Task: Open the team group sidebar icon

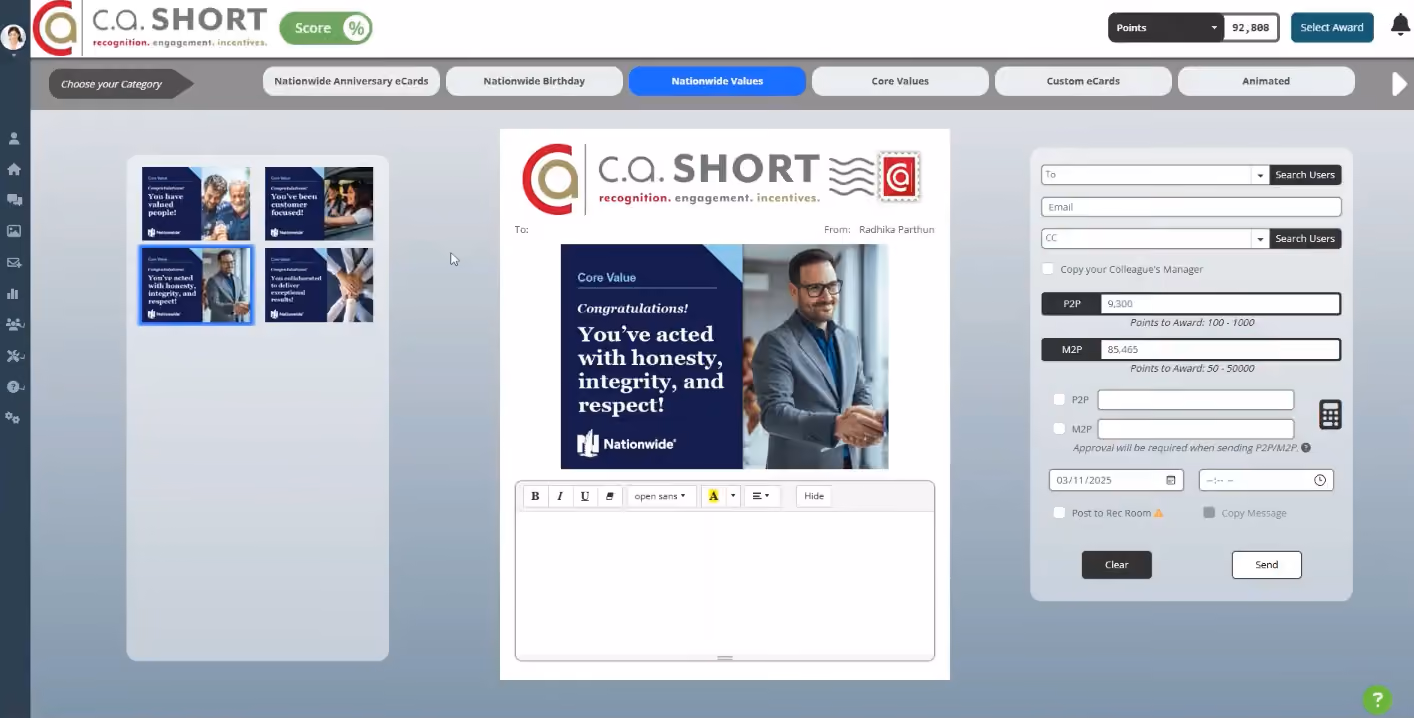Action: click(14, 324)
